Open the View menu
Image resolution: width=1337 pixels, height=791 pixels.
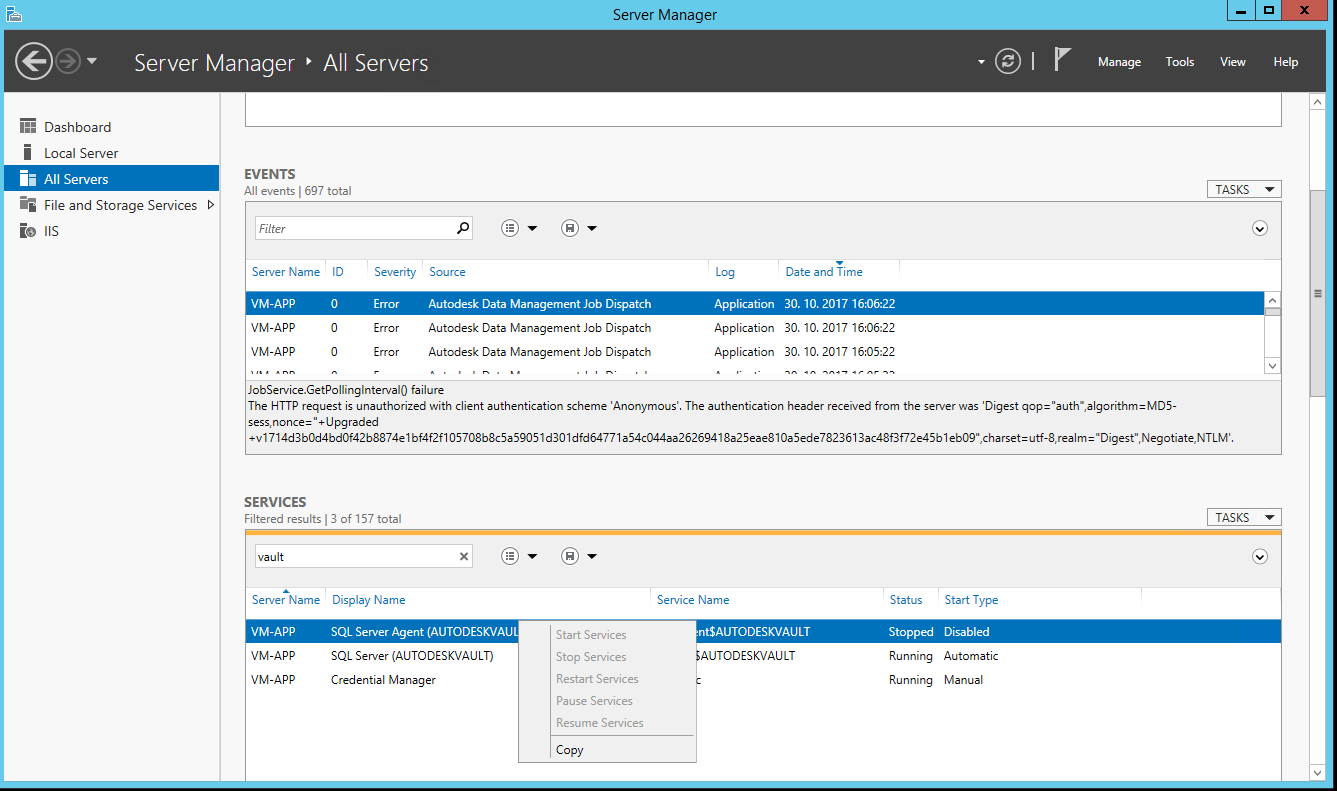[1233, 62]
